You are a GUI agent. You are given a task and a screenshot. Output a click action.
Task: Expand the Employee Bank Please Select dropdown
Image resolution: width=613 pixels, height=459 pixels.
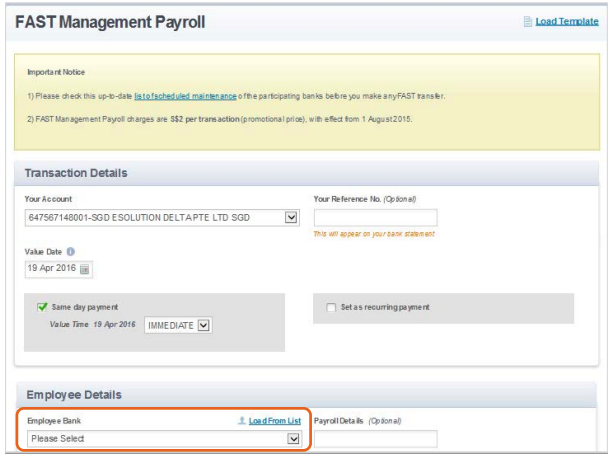pos(164,439)
